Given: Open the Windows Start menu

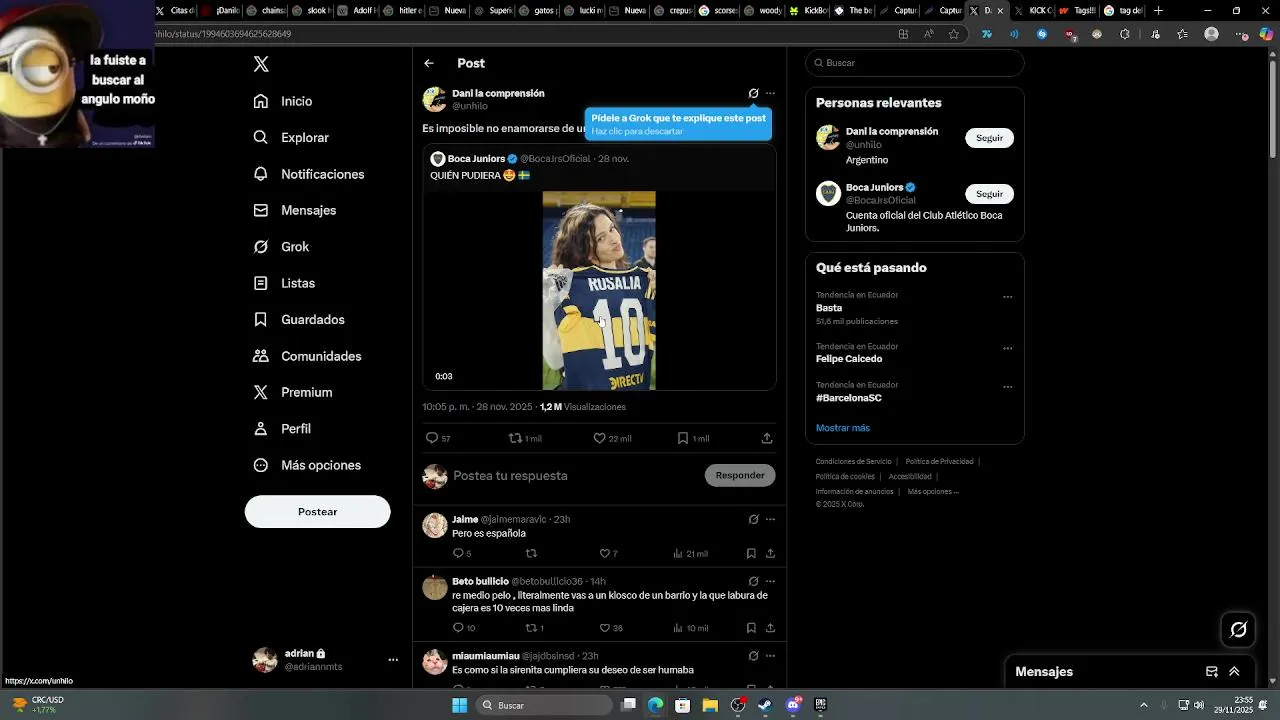Looking at the screenshot, I should pos(459,705).
